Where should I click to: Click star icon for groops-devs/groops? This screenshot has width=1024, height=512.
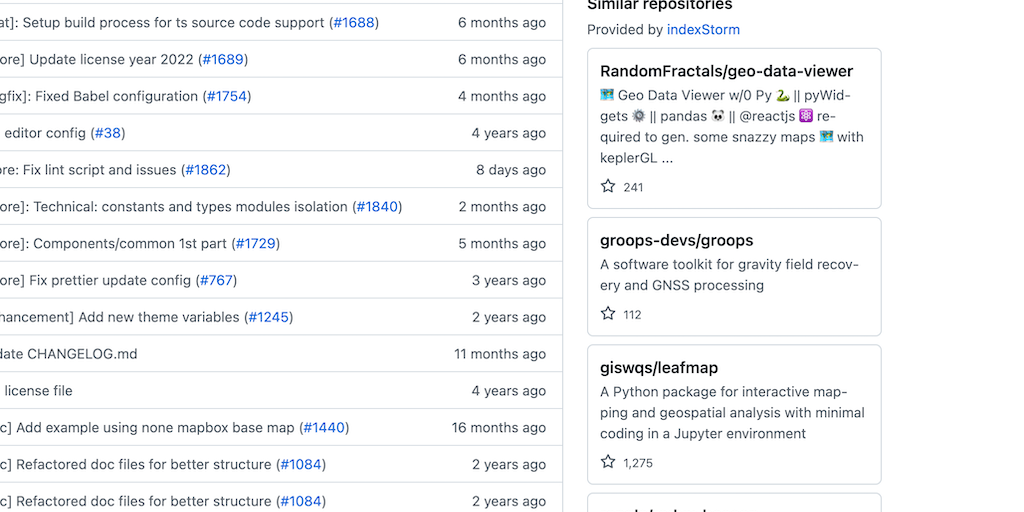click(x=608, y=314)
